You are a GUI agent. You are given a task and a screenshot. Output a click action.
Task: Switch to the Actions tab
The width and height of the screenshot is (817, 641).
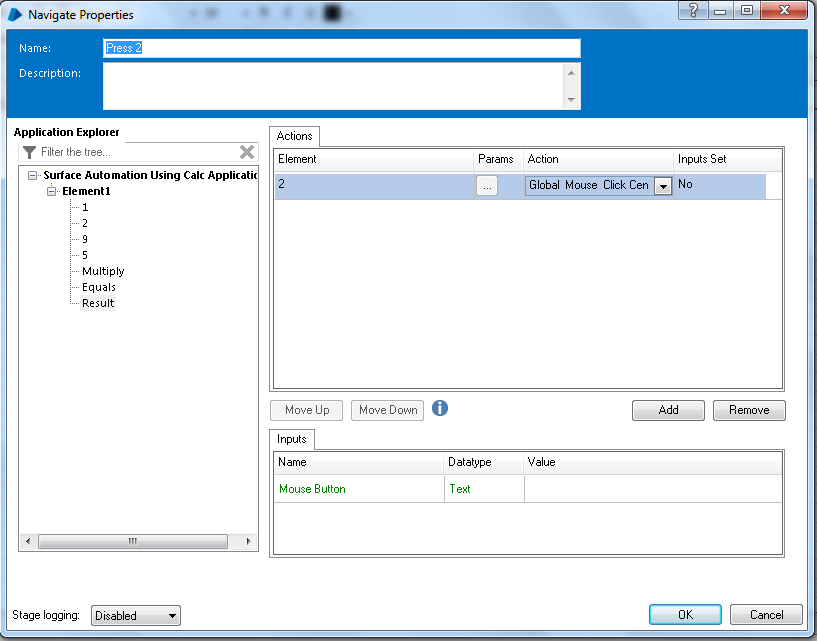tap(294, 136)
